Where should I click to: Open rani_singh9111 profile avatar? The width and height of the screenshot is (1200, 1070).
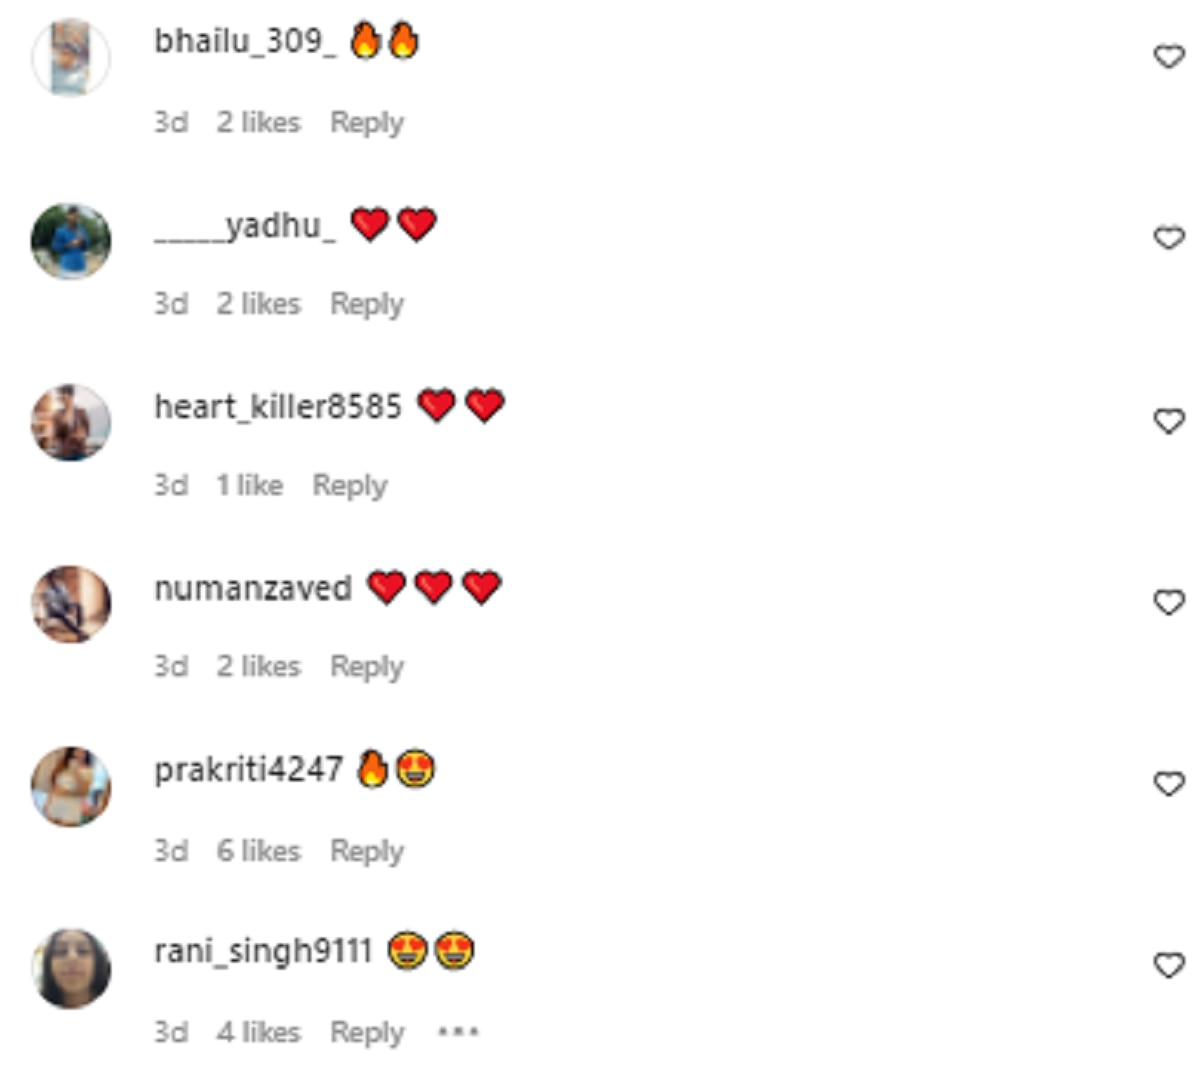tap(71, 968)
